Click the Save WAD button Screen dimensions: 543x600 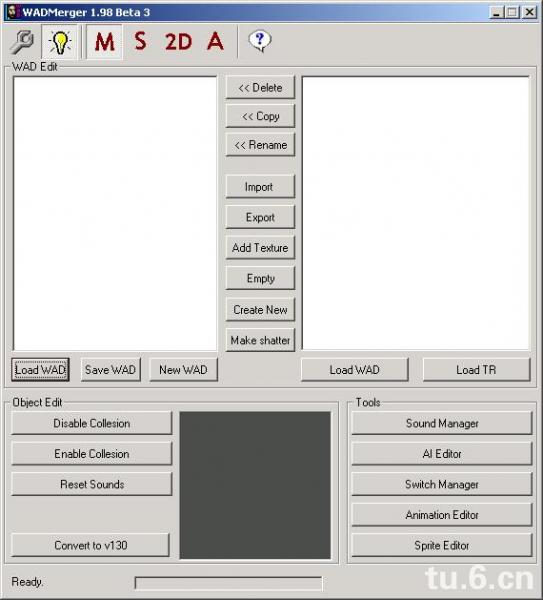pos(111,370)
